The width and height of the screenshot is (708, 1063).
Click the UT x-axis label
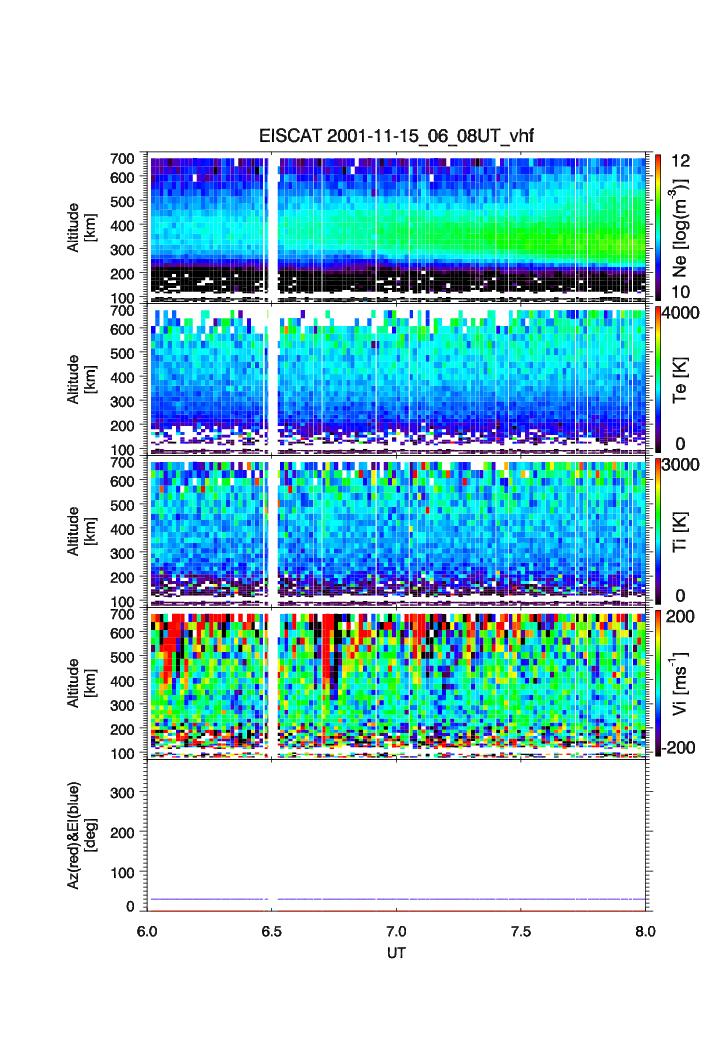coord(397,954)
